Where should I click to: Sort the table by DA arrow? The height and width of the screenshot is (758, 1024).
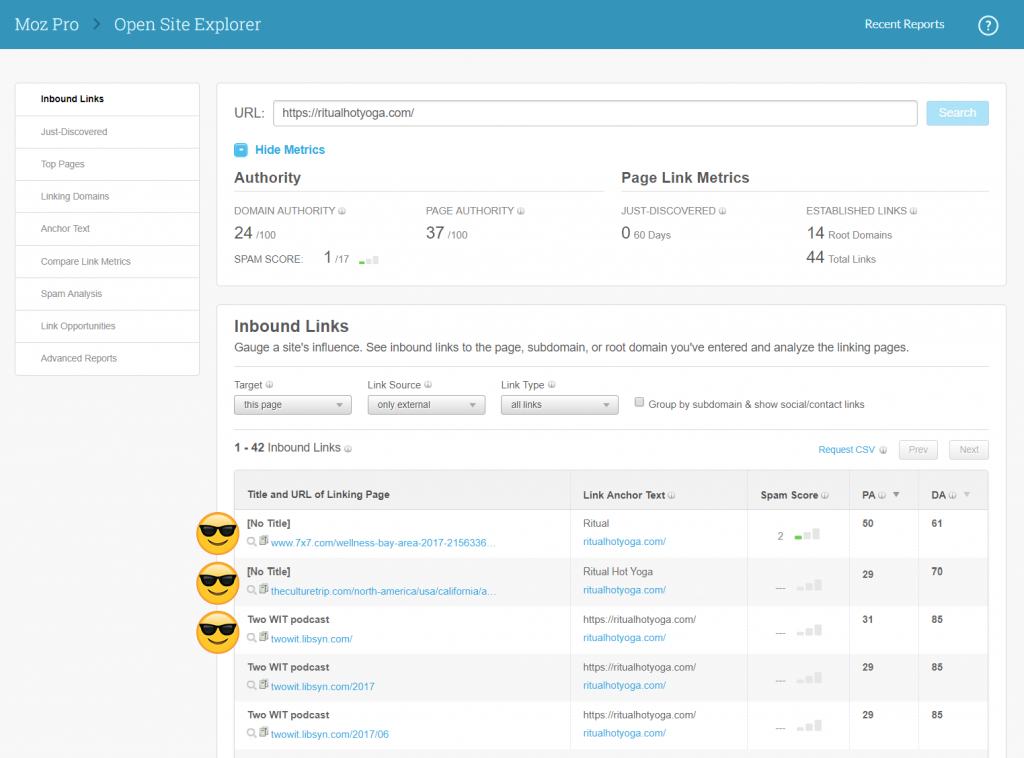(966, 495)
